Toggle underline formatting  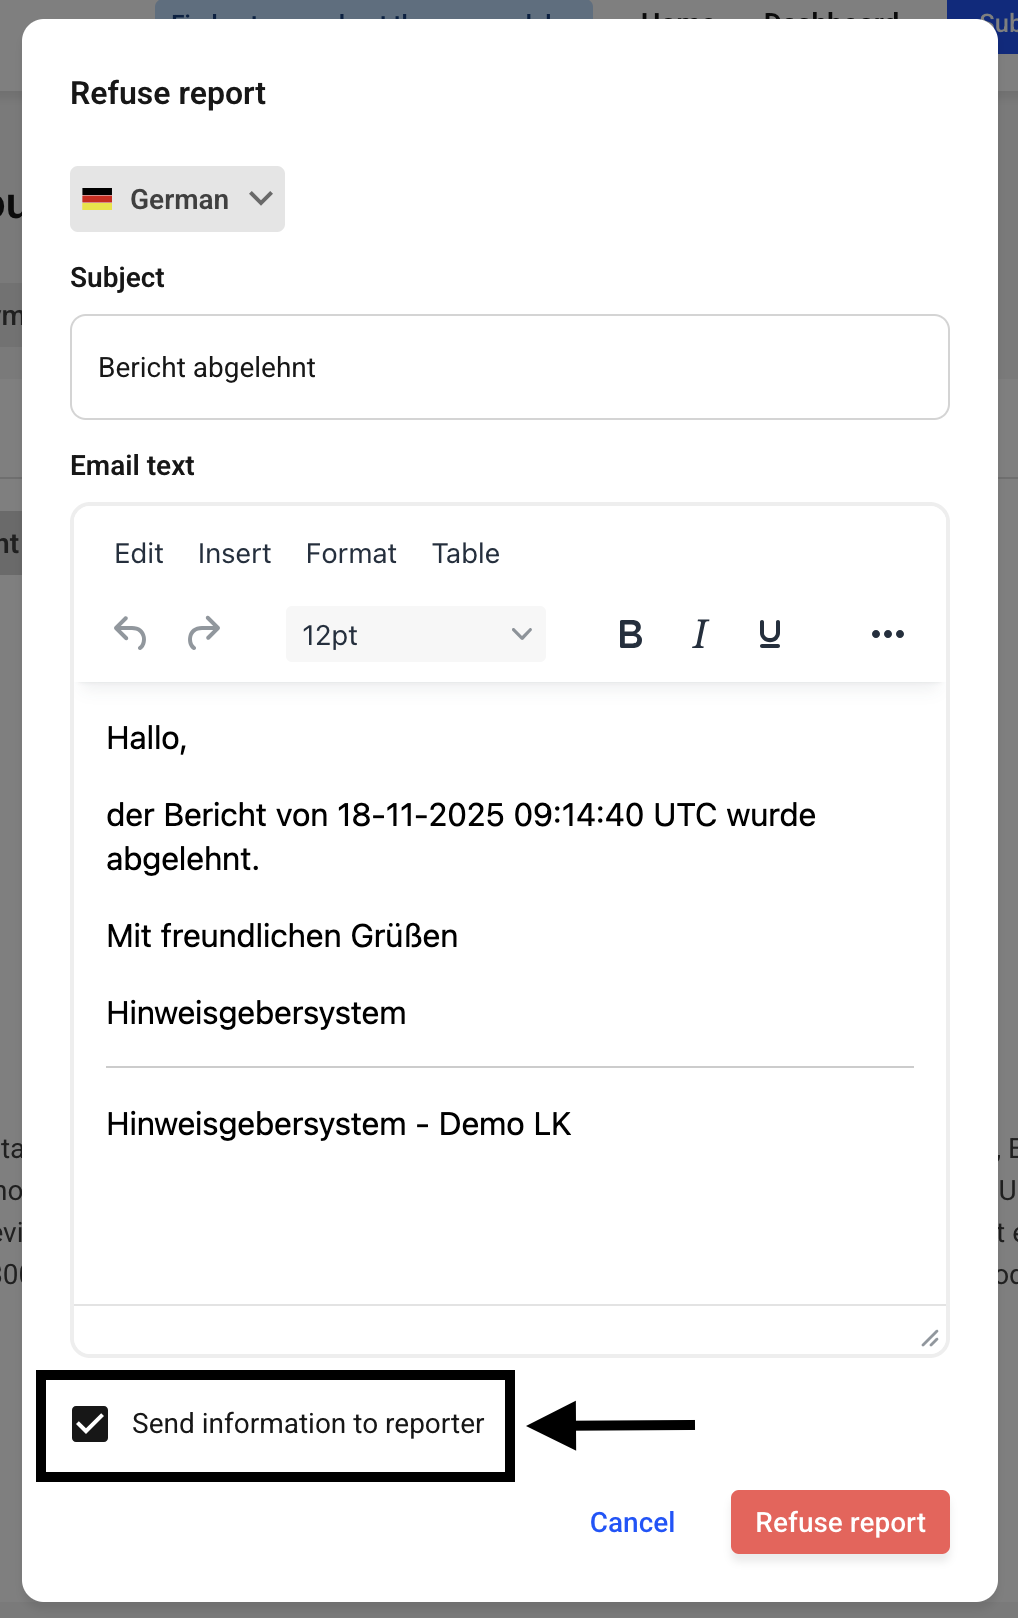tap(769, 634)
